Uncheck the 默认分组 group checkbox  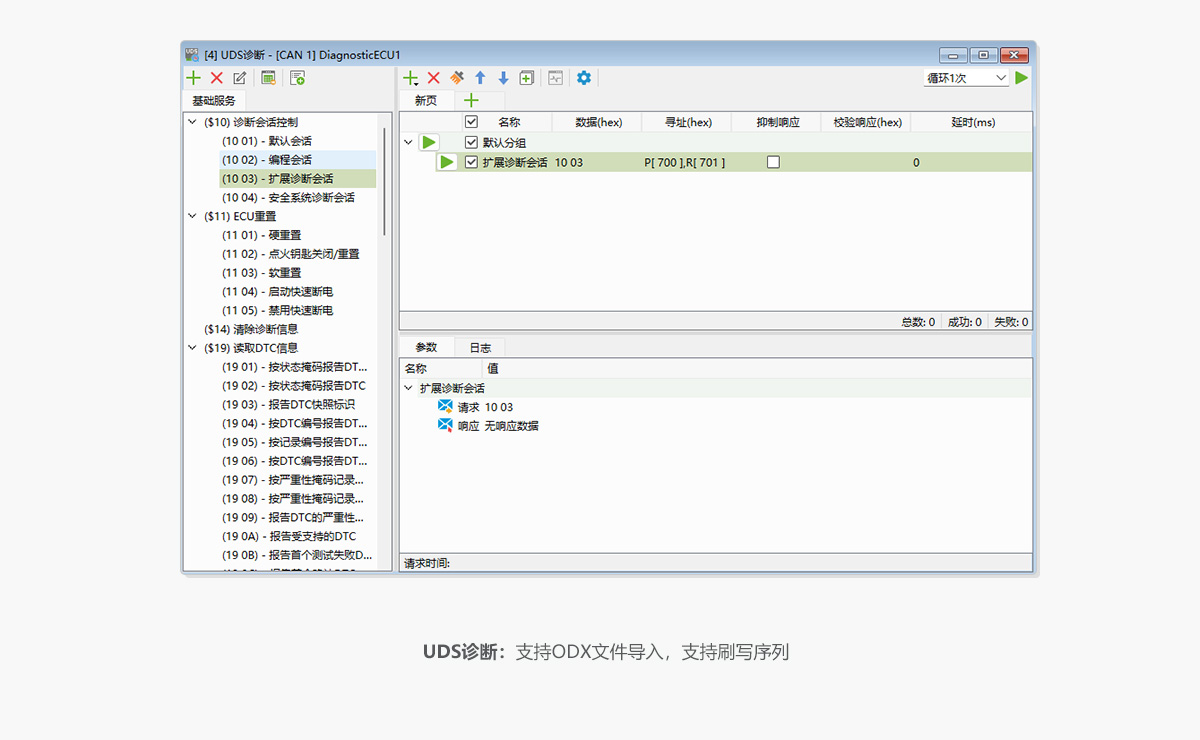coord(472,143)
